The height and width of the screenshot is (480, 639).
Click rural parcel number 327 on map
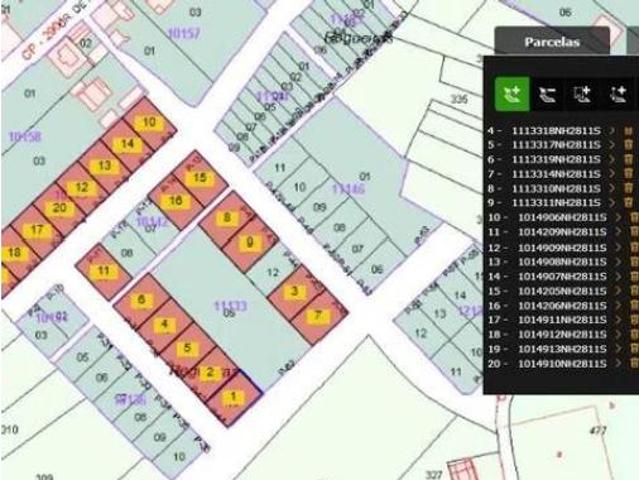tap(434, 474)
